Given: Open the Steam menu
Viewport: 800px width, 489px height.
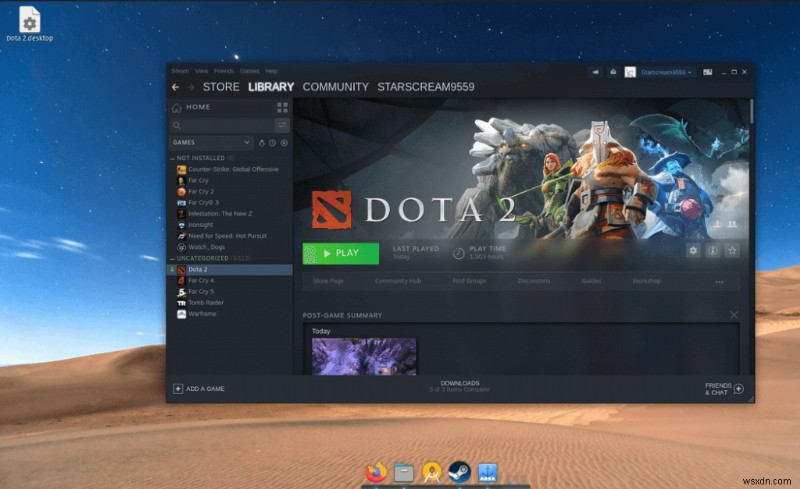Looking at the screenshot, I should tap(180, 71).
